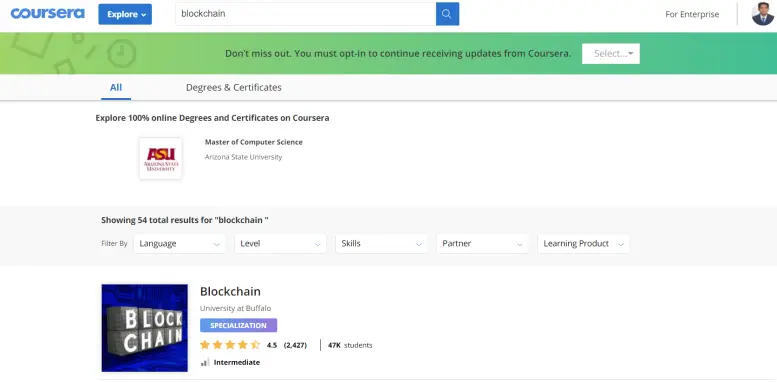Open the Blockchain course thumbnail
This screenshot has width=777, height=382.
[x=145, y=328]
